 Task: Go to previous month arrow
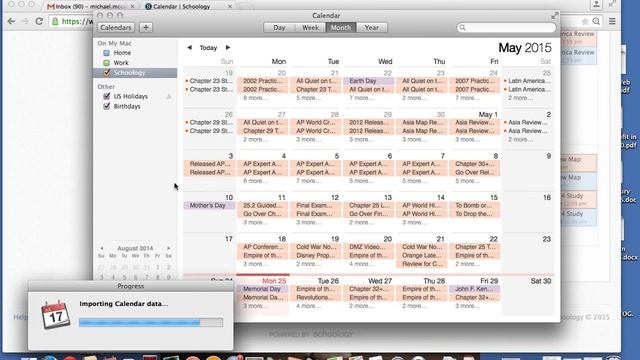click(189, 47)
